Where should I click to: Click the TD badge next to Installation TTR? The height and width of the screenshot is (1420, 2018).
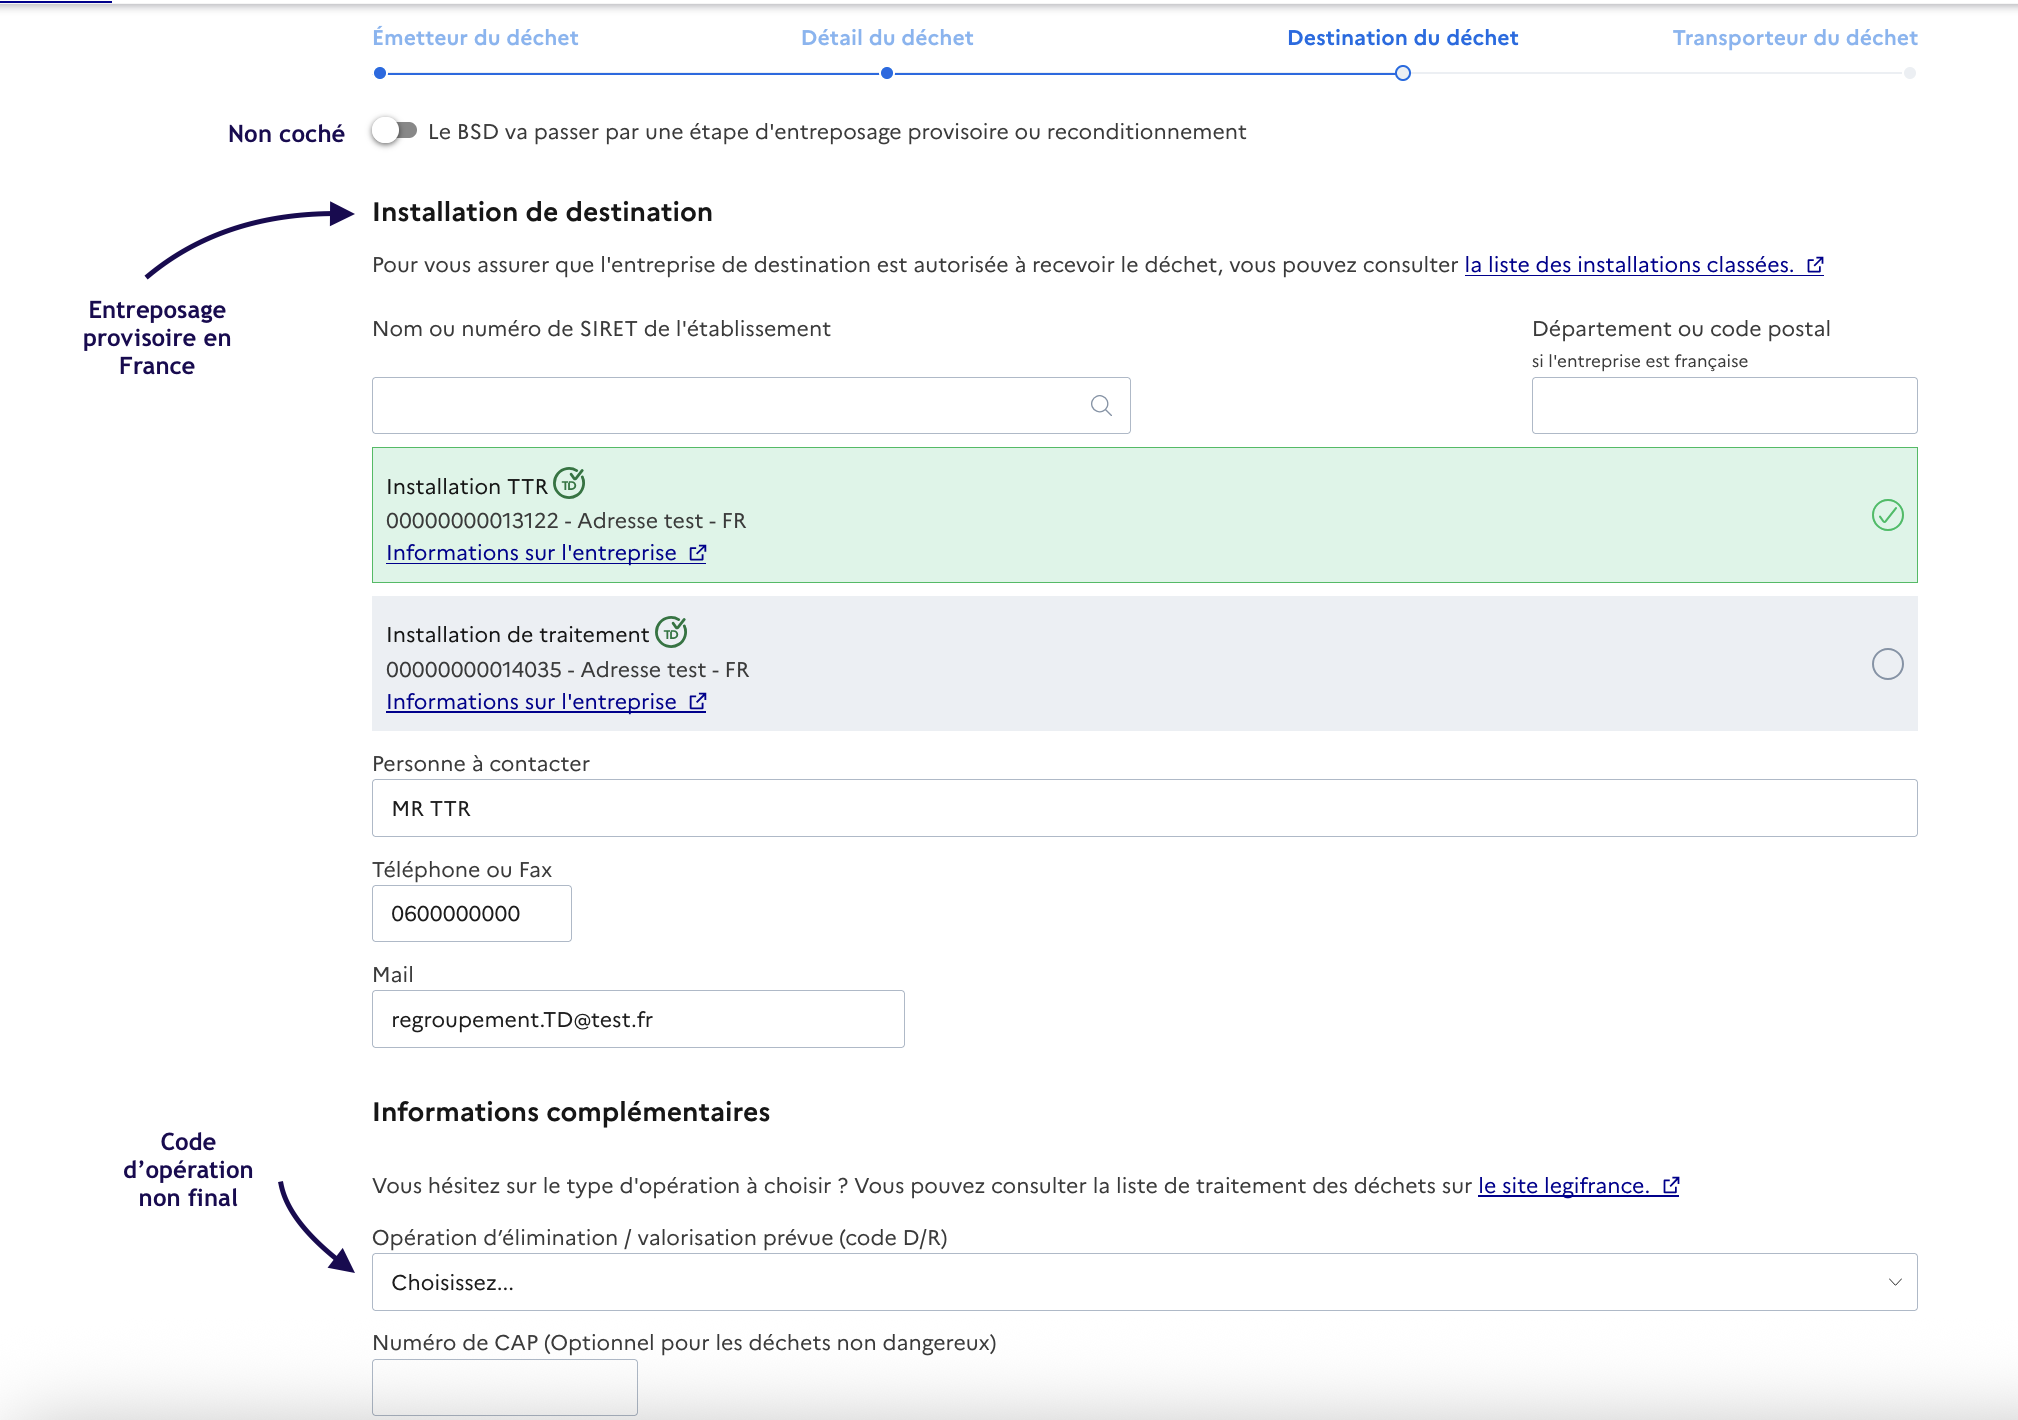tap(569, 484)
